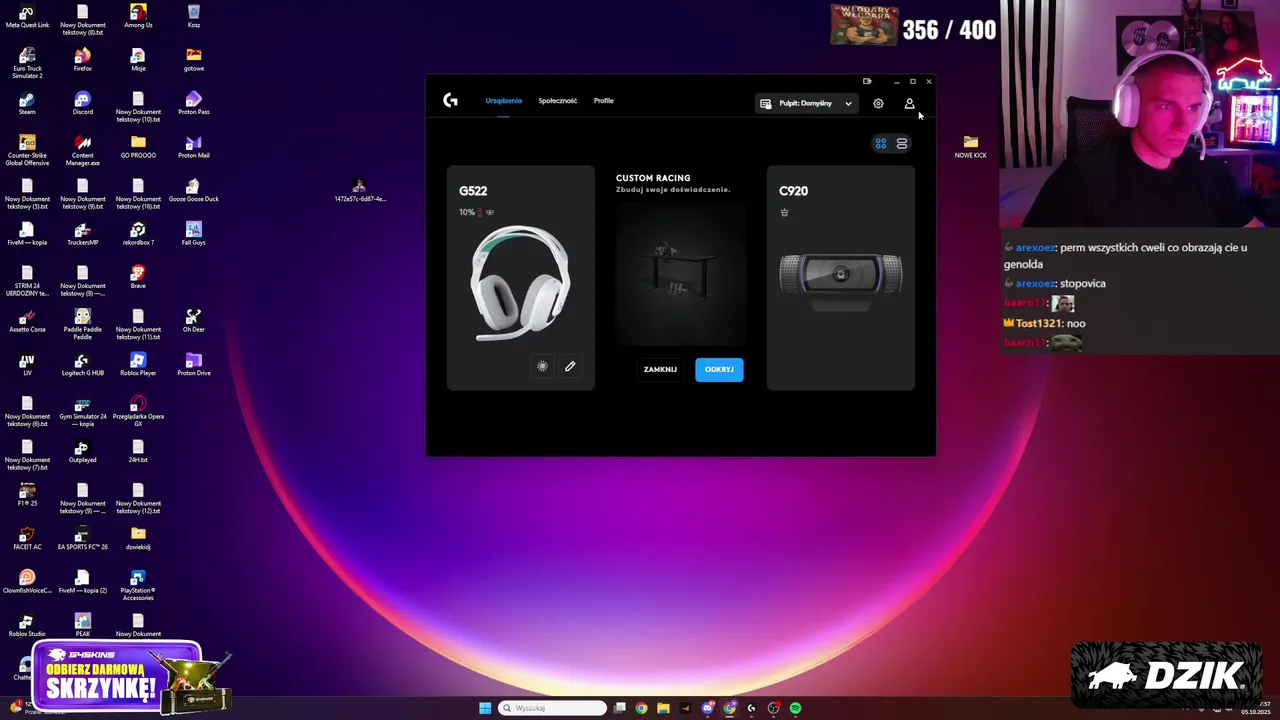
Task: Open rekordbox 7 shortcut
Action: click(x=138, y=233)
